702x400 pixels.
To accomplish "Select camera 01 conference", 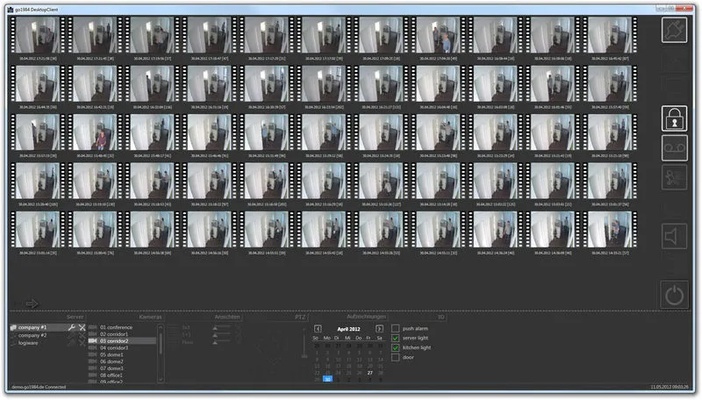I will (116, 327).
